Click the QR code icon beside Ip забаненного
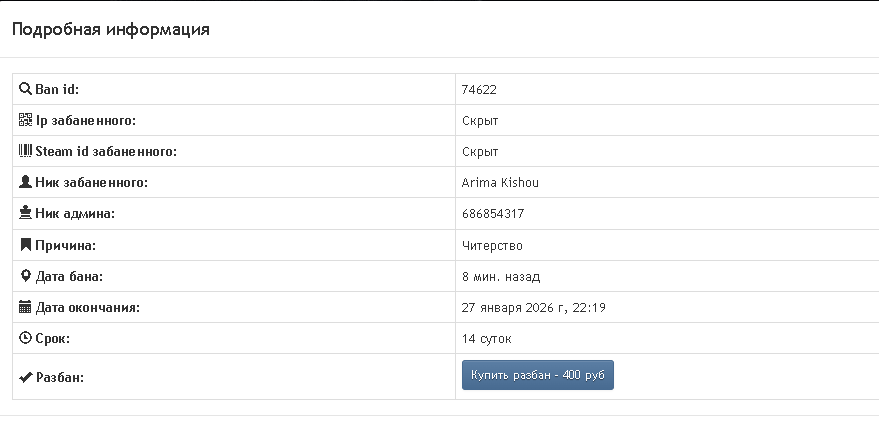Screen dimensions: 879x421 (x=26, y=120)
